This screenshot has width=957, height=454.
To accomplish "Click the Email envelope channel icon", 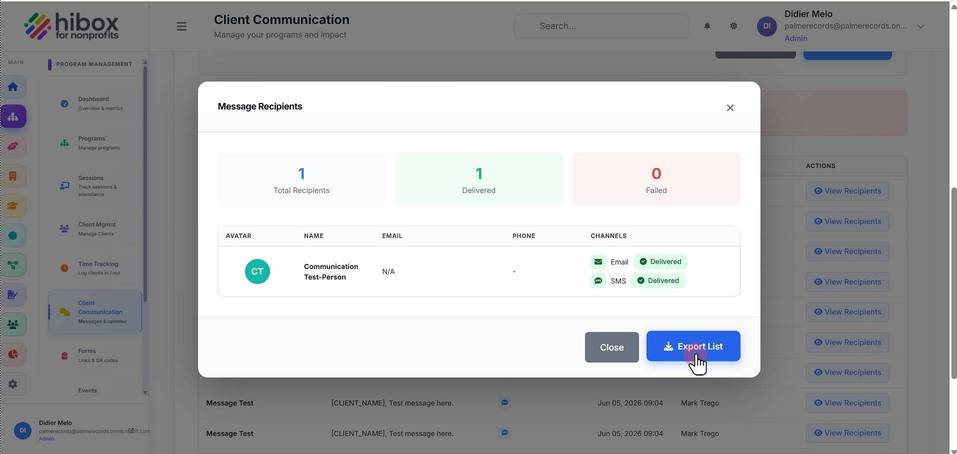I will coord(598,262).
